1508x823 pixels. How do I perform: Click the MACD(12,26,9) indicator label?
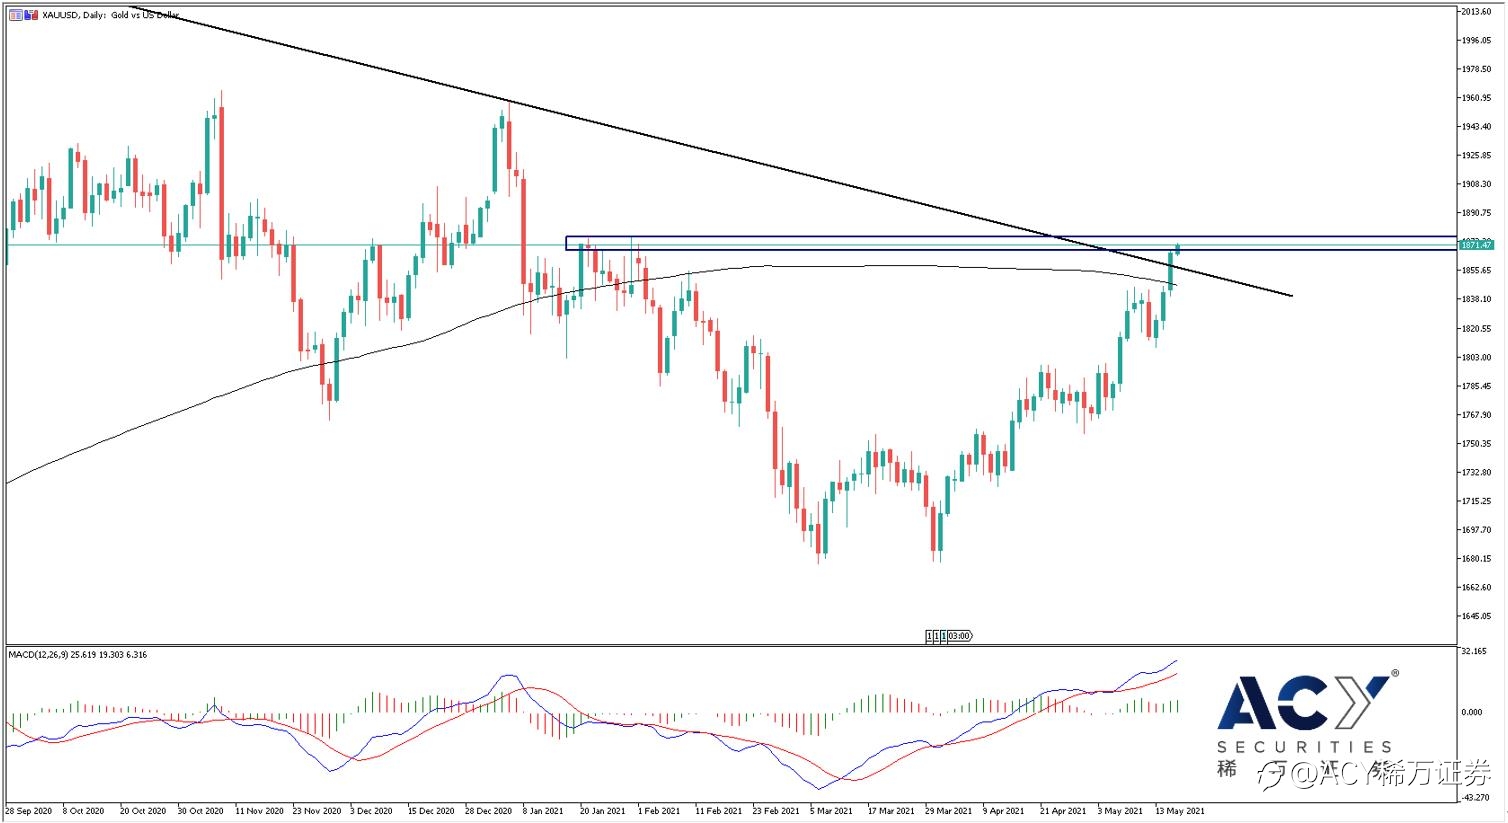(78, 654)
